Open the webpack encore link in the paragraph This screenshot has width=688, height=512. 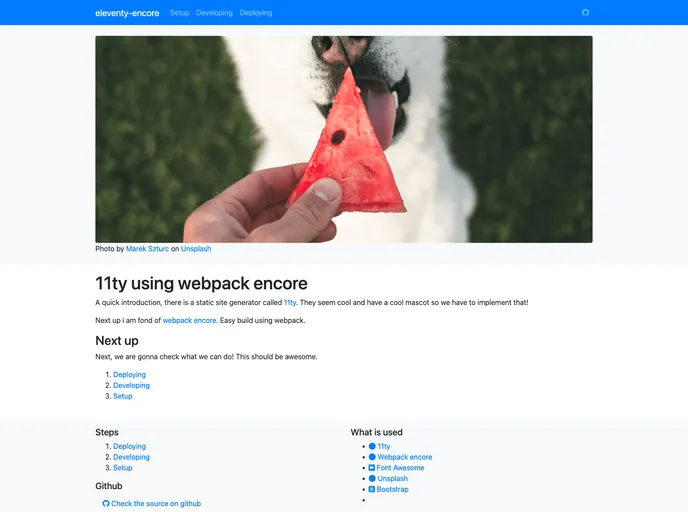[189, 320]
